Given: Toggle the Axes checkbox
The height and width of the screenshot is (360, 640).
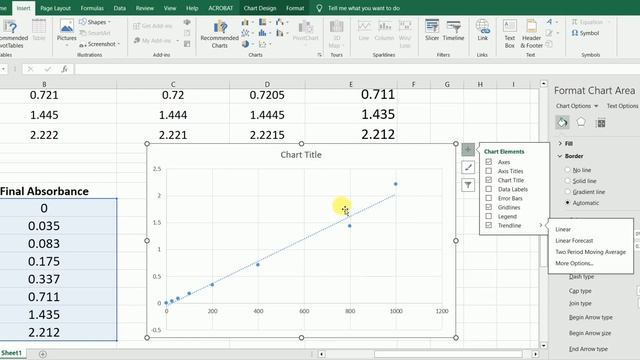Looking at the screenshot, I should (x=489, y=162).
